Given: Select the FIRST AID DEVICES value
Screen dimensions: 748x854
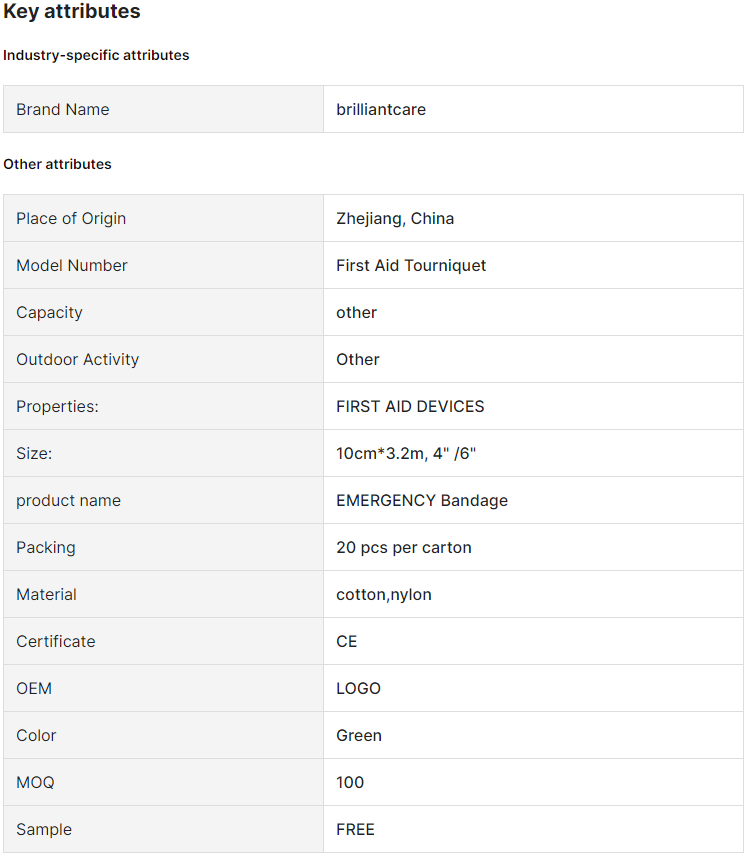Looking at the screenshot, I should pyautogui.click(x=410, y=406).
